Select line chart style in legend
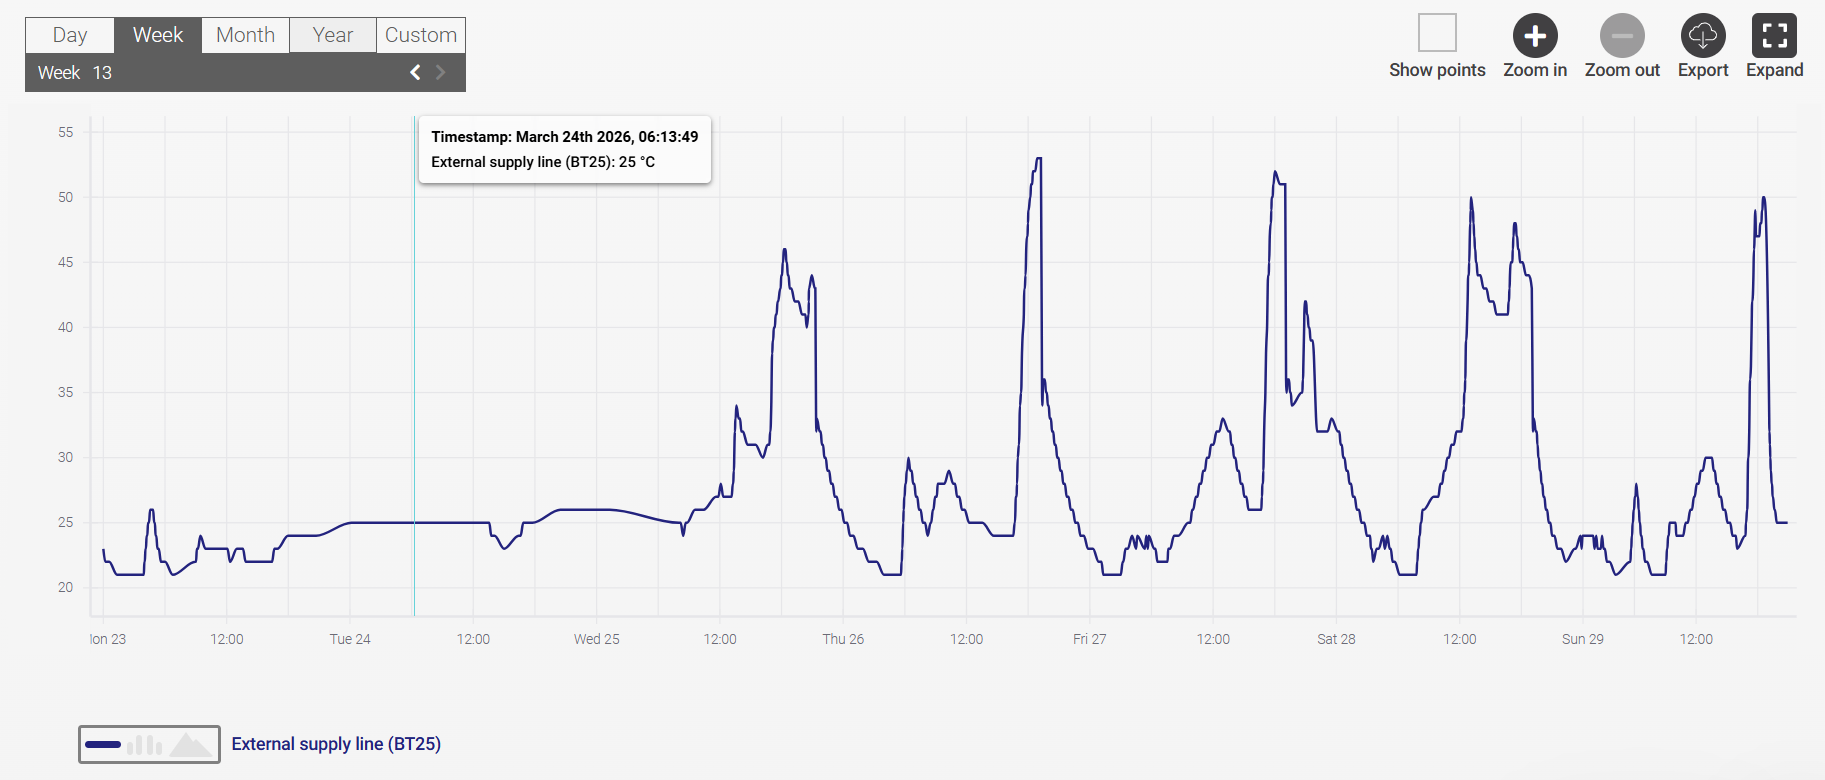 pyautogui.click(x=103, y=745)
